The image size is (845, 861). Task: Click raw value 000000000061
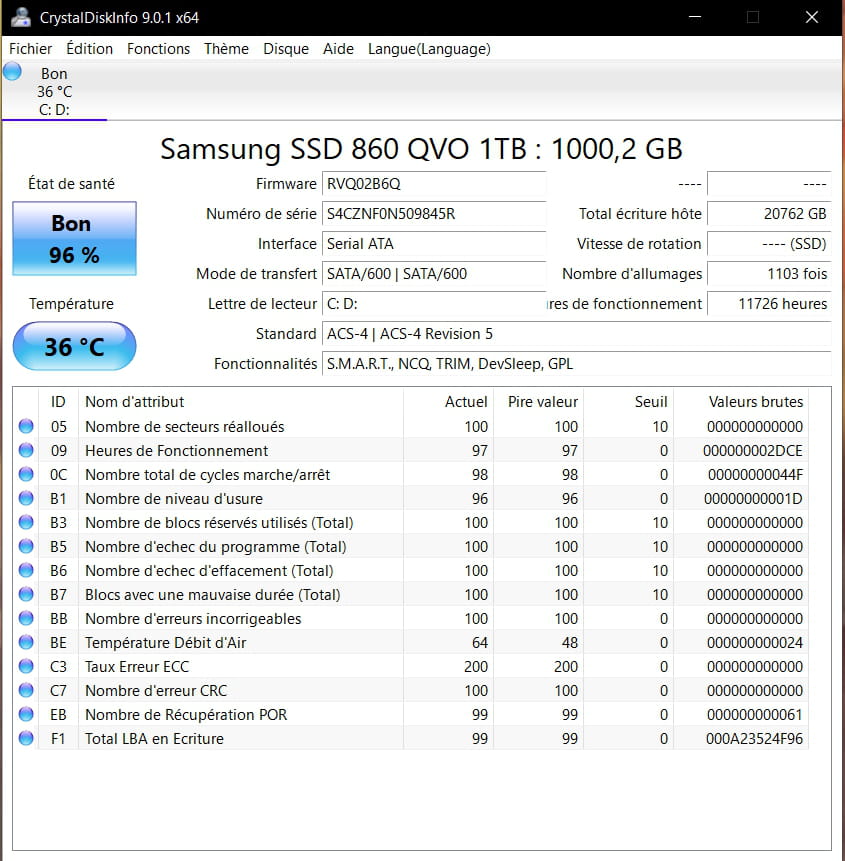point(754,714)
